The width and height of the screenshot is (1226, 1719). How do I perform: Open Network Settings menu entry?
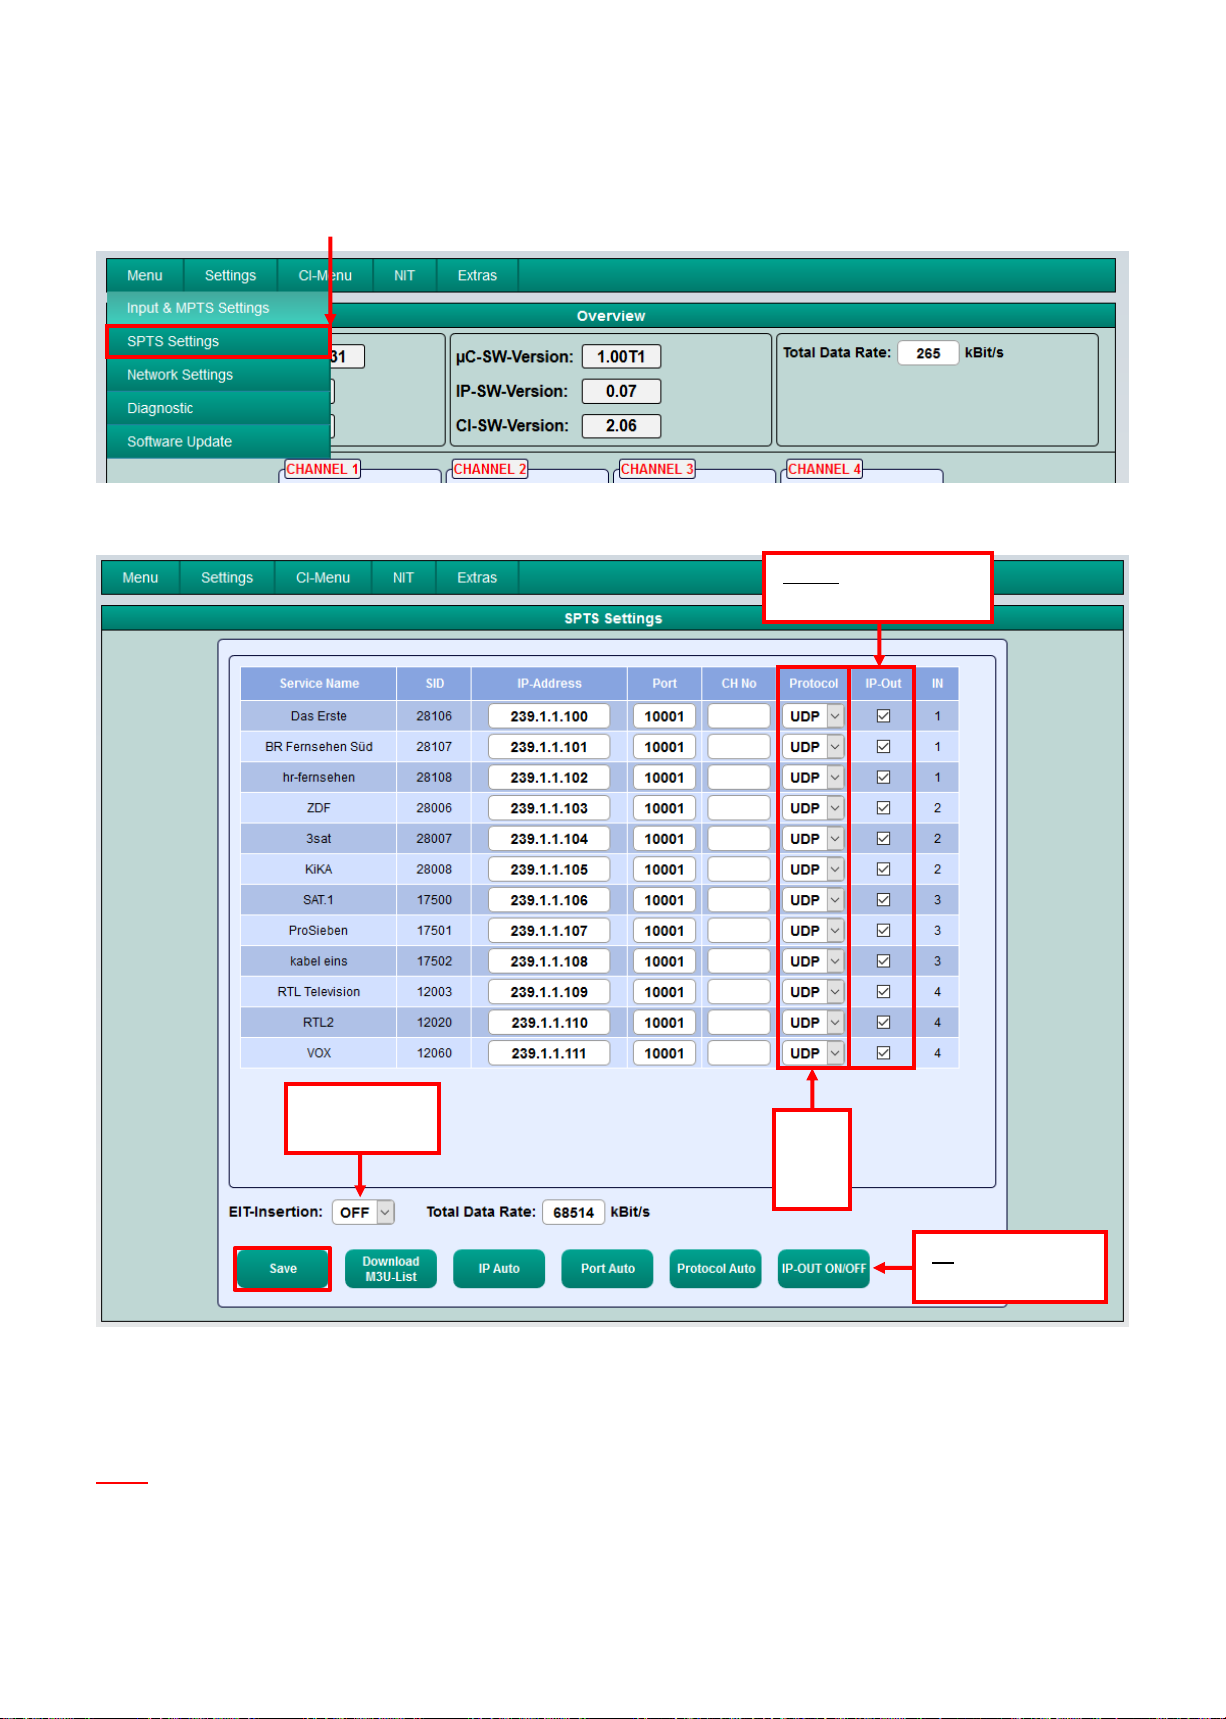click(x=218, y=375)
